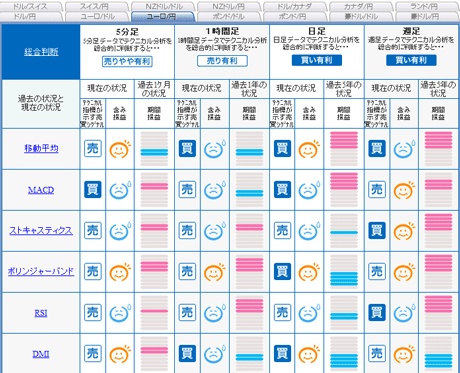This screenshot has width=460, height=373.
Task: Click the 日足 買 signal icon in ボリンジャーバンド row
Action: point(282,271)
